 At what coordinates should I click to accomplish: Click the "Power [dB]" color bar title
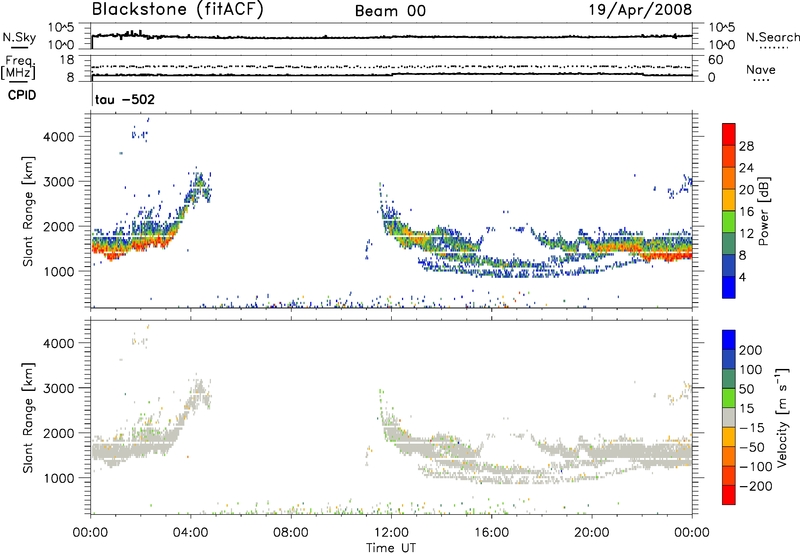click(x=763, y=211)
